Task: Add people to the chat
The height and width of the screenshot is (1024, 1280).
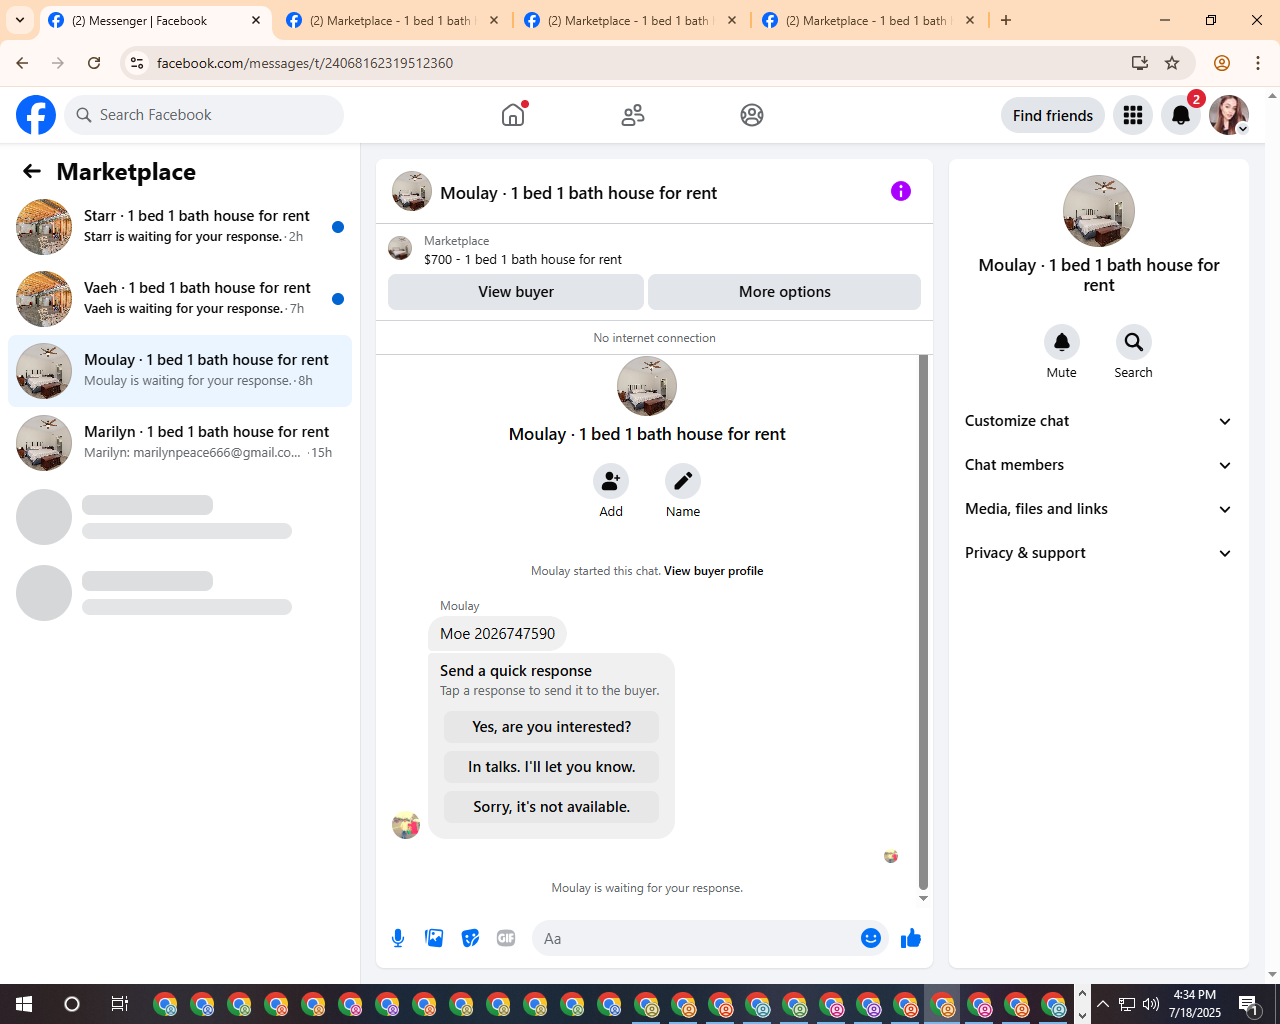Action: point(611,481)
